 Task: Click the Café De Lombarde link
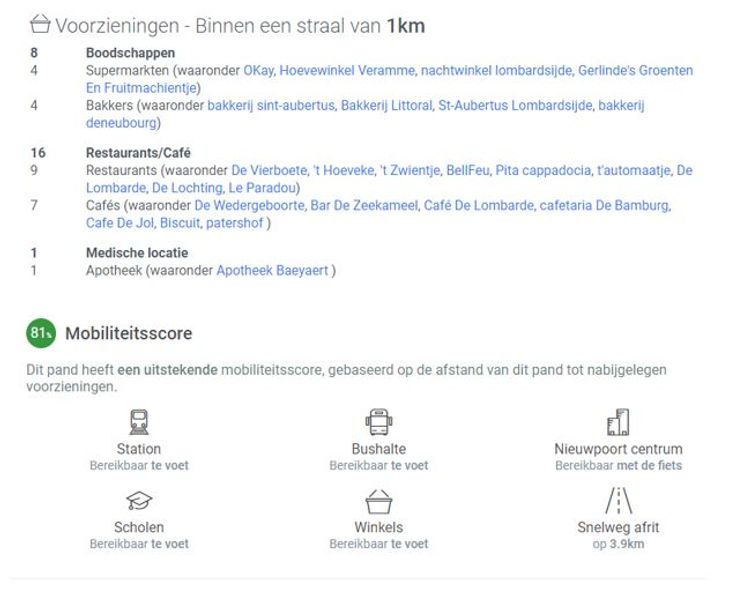(x=477, y=206)
